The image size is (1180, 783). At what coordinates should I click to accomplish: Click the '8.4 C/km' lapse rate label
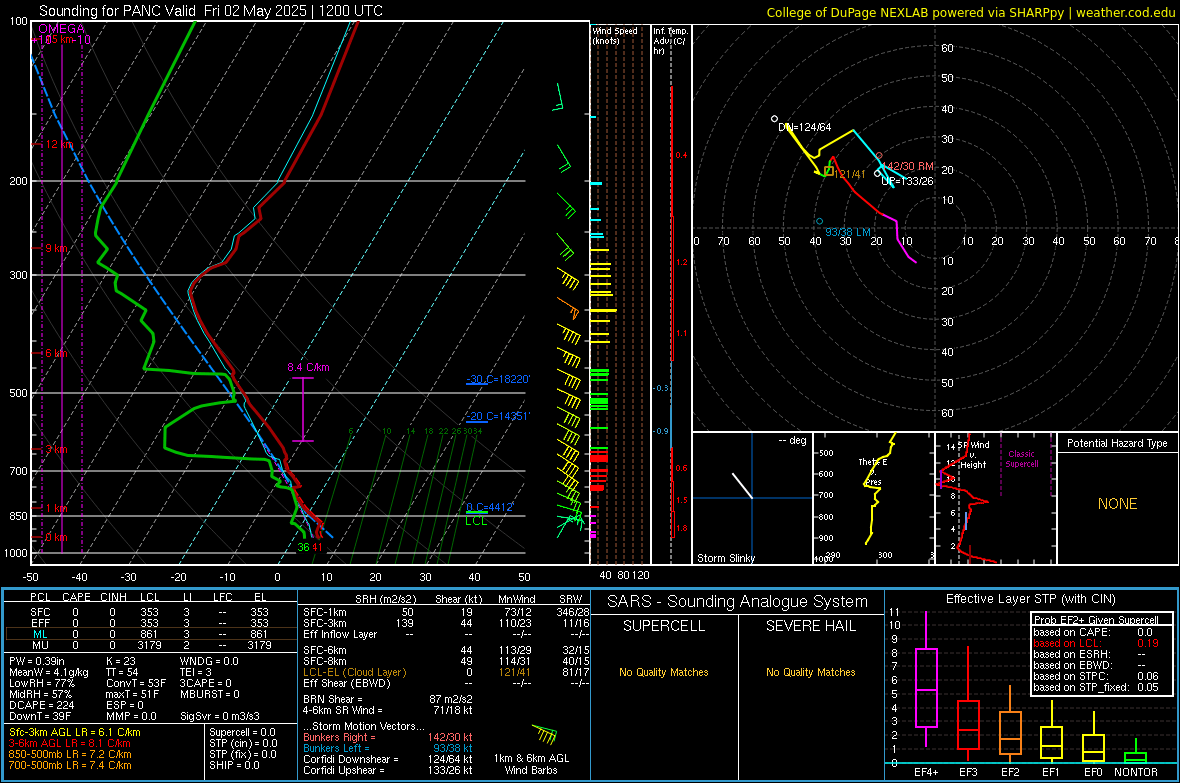pos(309,367)
